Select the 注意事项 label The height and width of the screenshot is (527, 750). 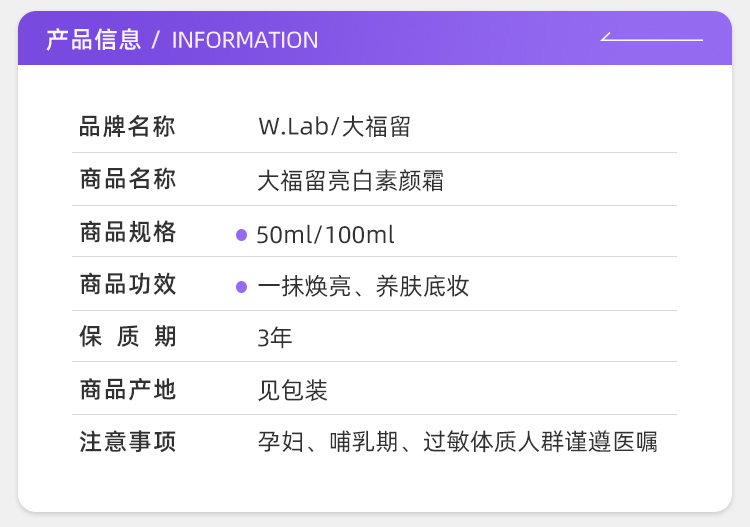128,442
